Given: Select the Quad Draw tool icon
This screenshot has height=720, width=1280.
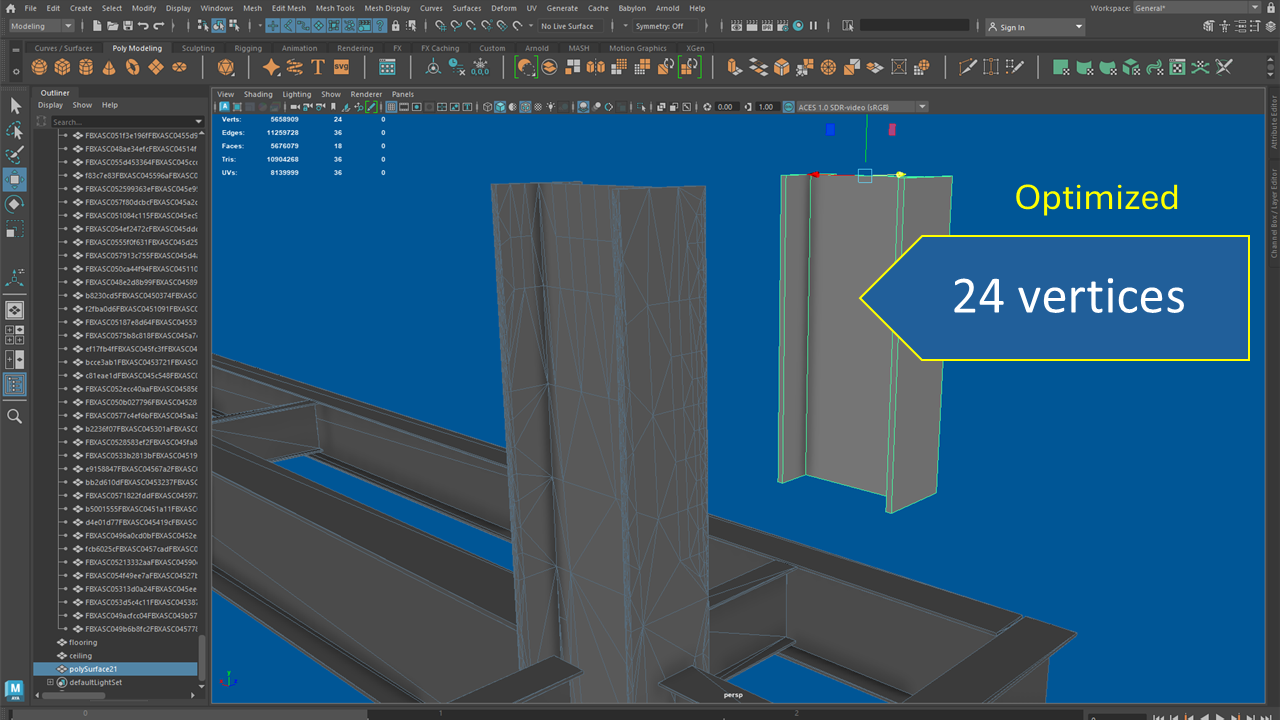Looking at the screenshot, I should pos(1016,67).
